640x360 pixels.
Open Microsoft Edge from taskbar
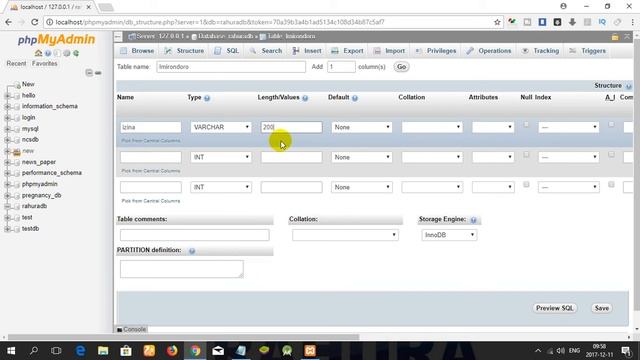tap(80, 351)
